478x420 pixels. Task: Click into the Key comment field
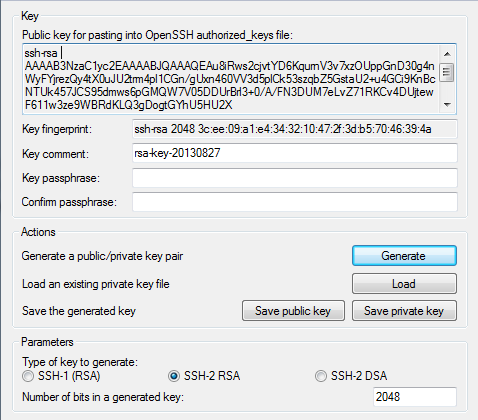(x=295, y=153)
